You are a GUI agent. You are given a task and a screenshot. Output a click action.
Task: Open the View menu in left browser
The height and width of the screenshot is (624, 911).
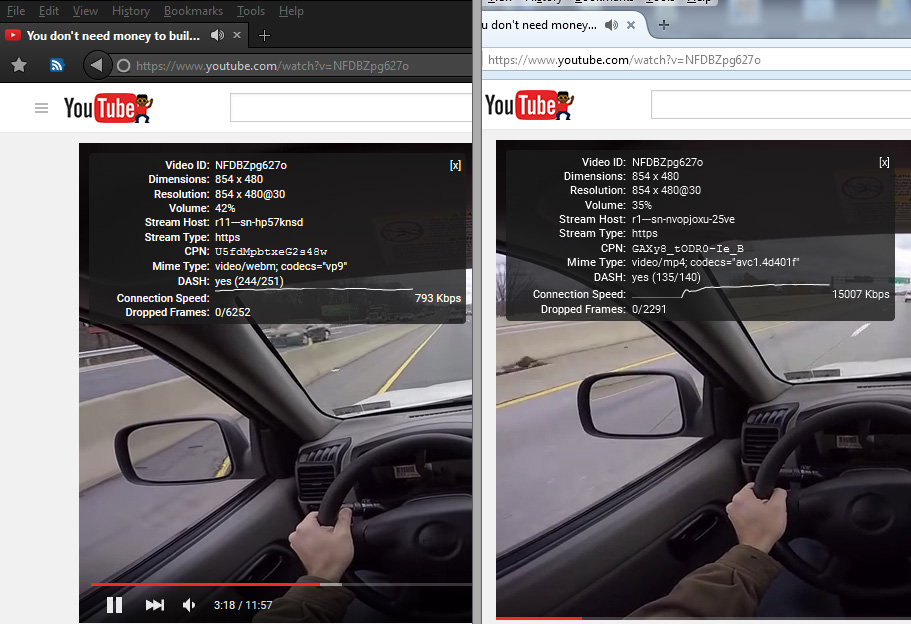pyautogui.click(x=85, y=11)
